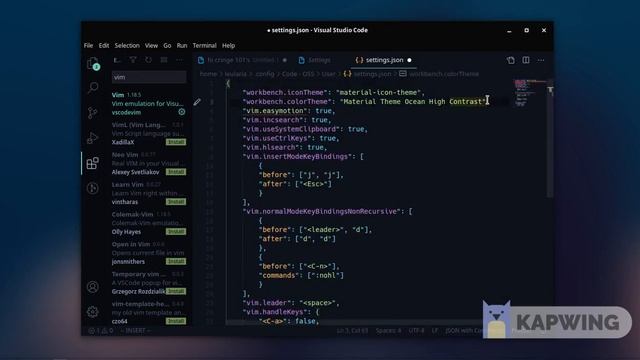Open extensions panel more actions ellipsis

pos(179,60)
